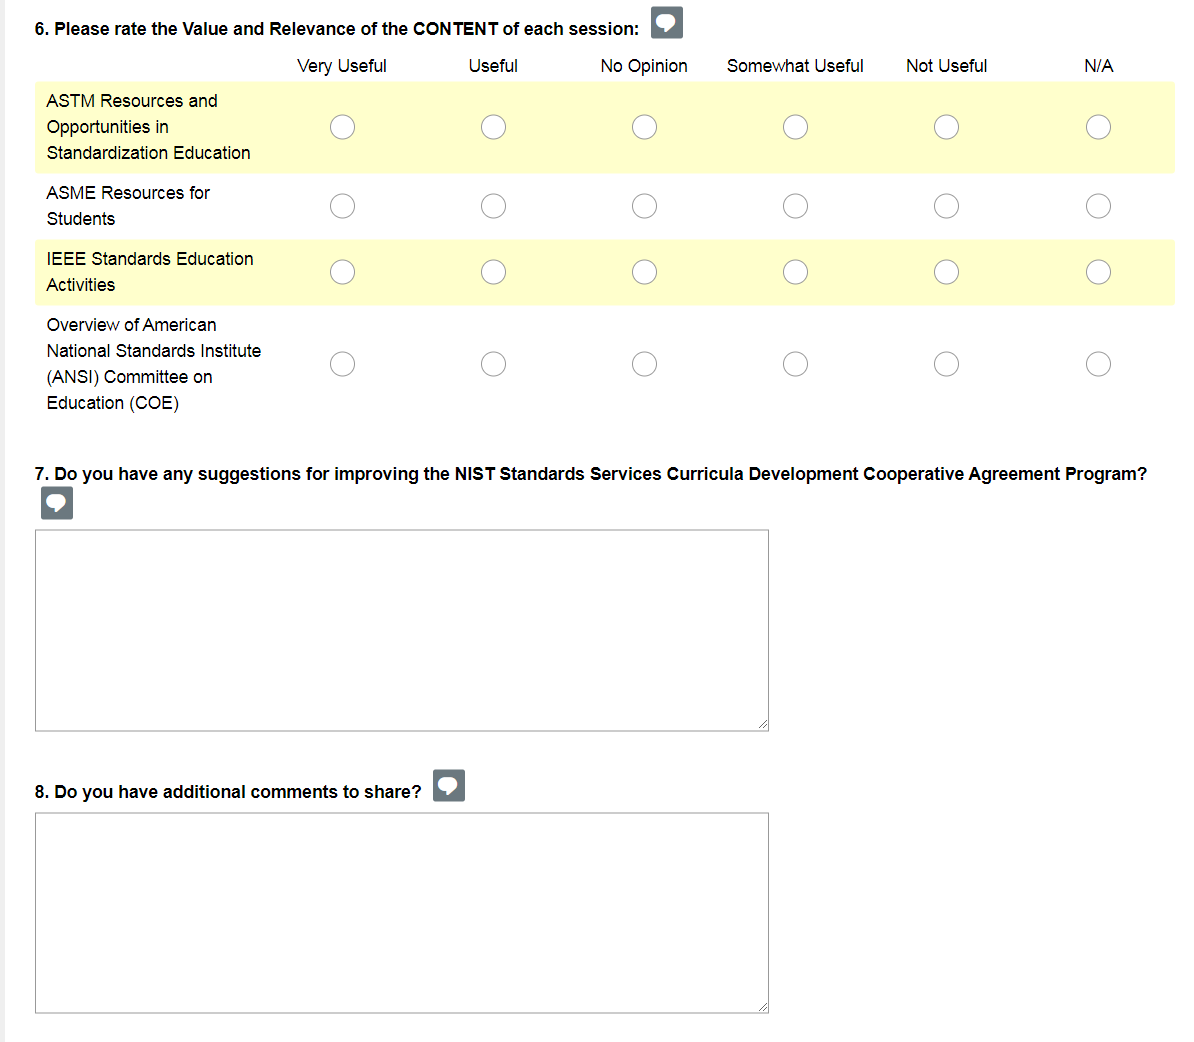Click the suggestions text box for question 7
This screenshot has width=1194, height=1042.
click(401, 630)
